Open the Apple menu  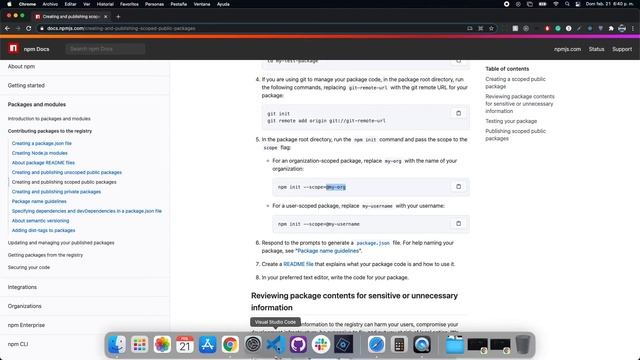click(9, 4)
